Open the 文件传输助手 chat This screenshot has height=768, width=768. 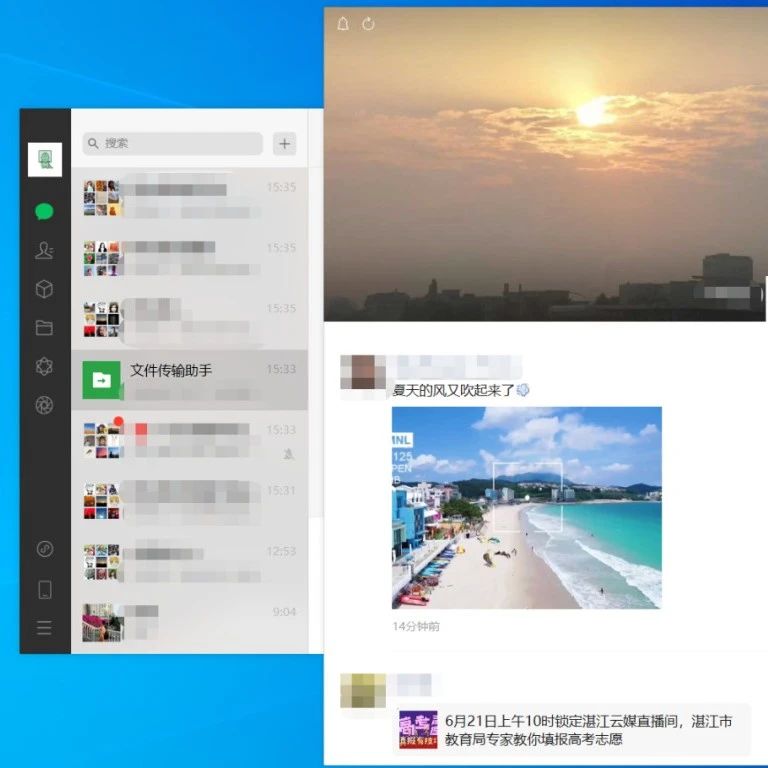click(190, 380)
